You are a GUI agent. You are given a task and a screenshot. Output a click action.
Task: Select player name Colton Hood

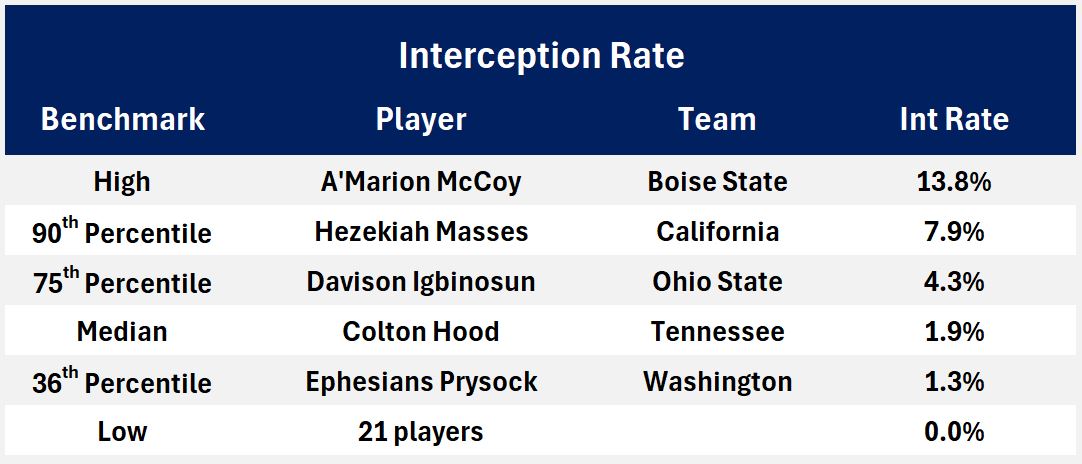pos(421,332)
